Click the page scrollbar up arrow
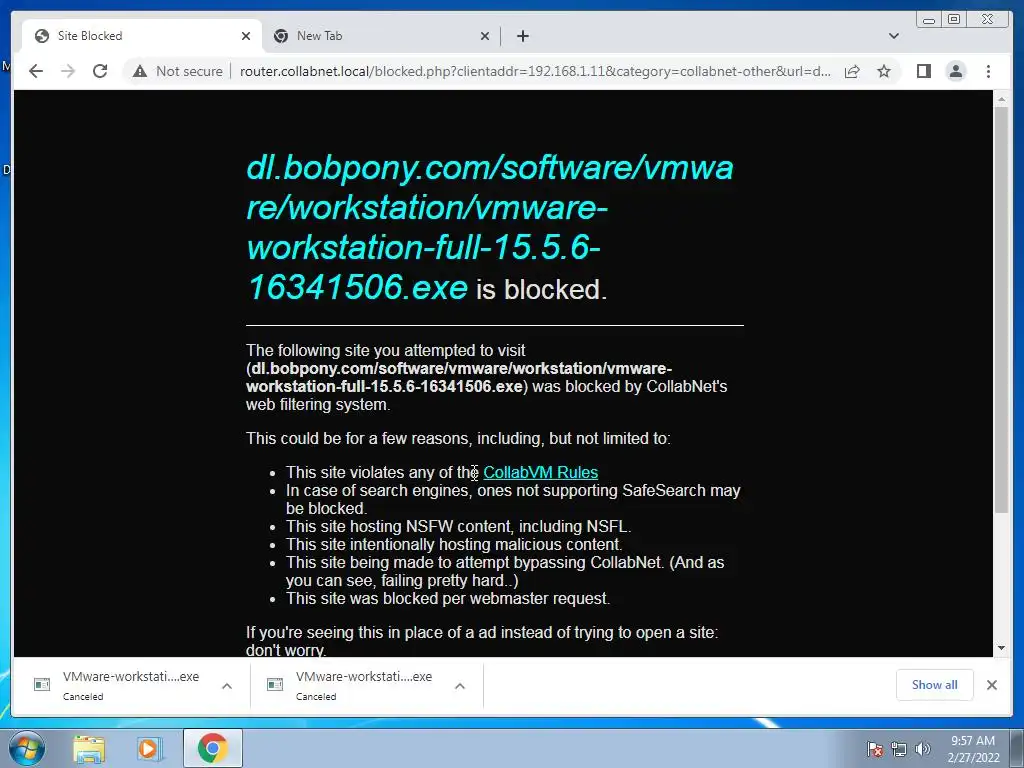The height and width of the screenshot is (768, 1024). 1001,99
